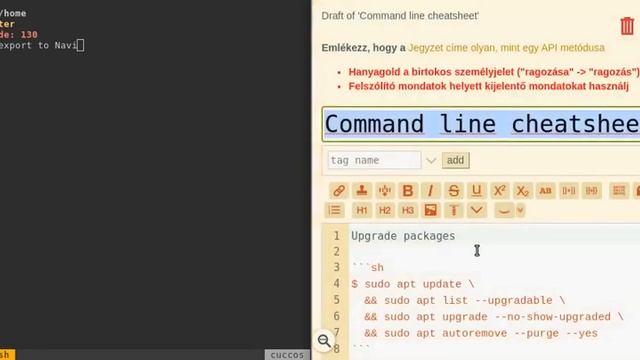Viewport: 640px width, 360px height.
Task: Click line number 2 in the gutter
Action: pos(336,251)
